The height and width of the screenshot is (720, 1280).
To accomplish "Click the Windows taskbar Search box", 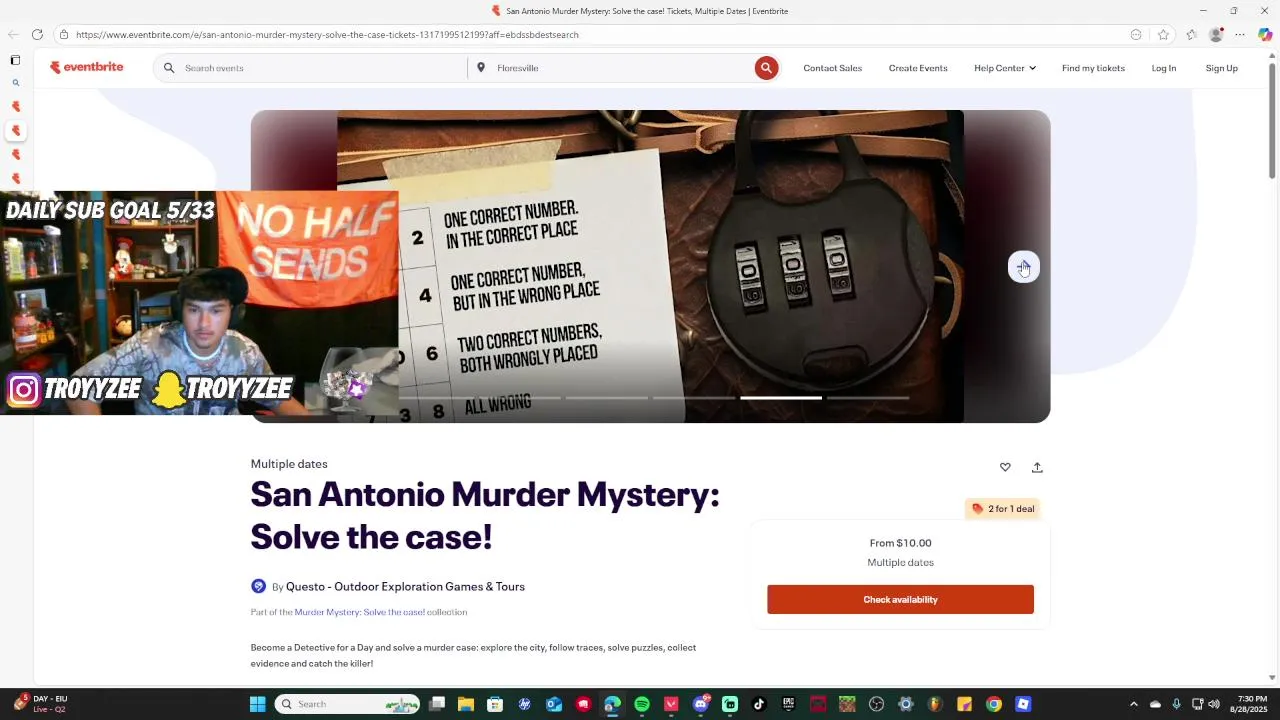I will click(x=347, y=704).
